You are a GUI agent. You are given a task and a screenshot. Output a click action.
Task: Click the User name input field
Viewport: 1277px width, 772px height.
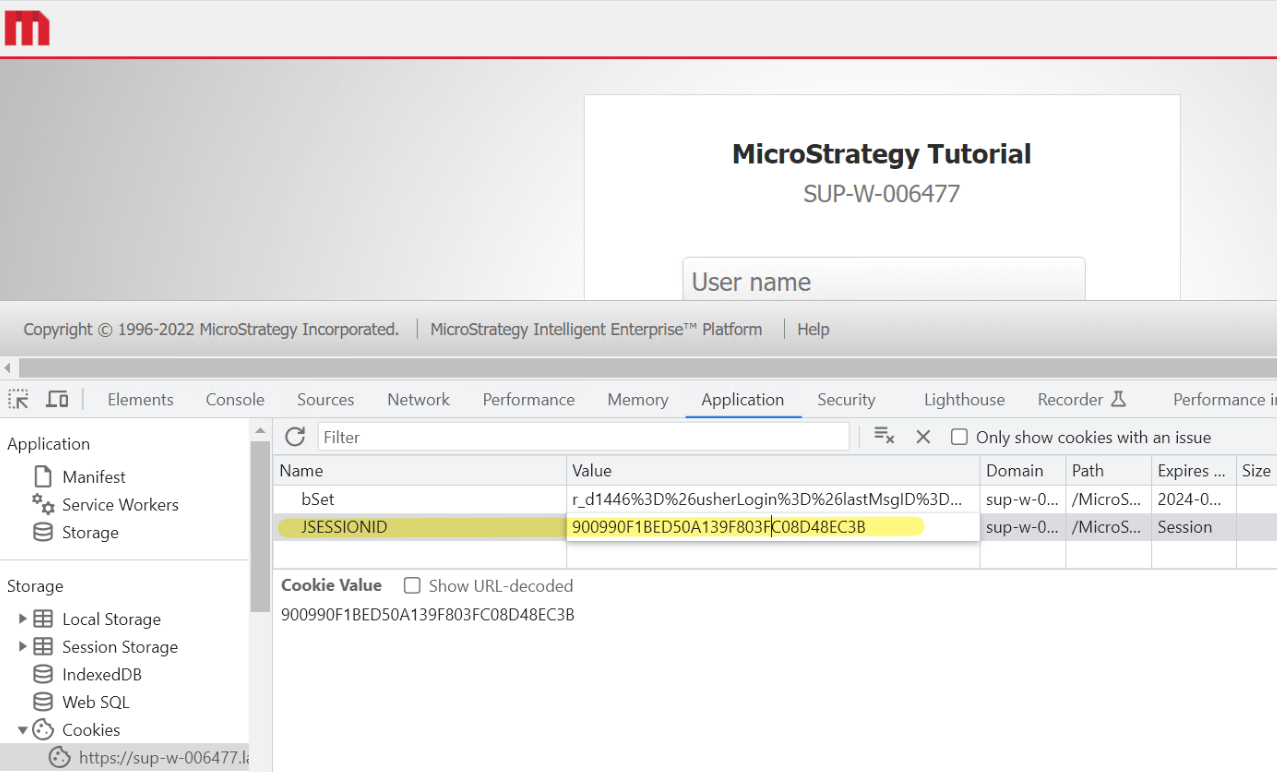(x=883, y=281)
